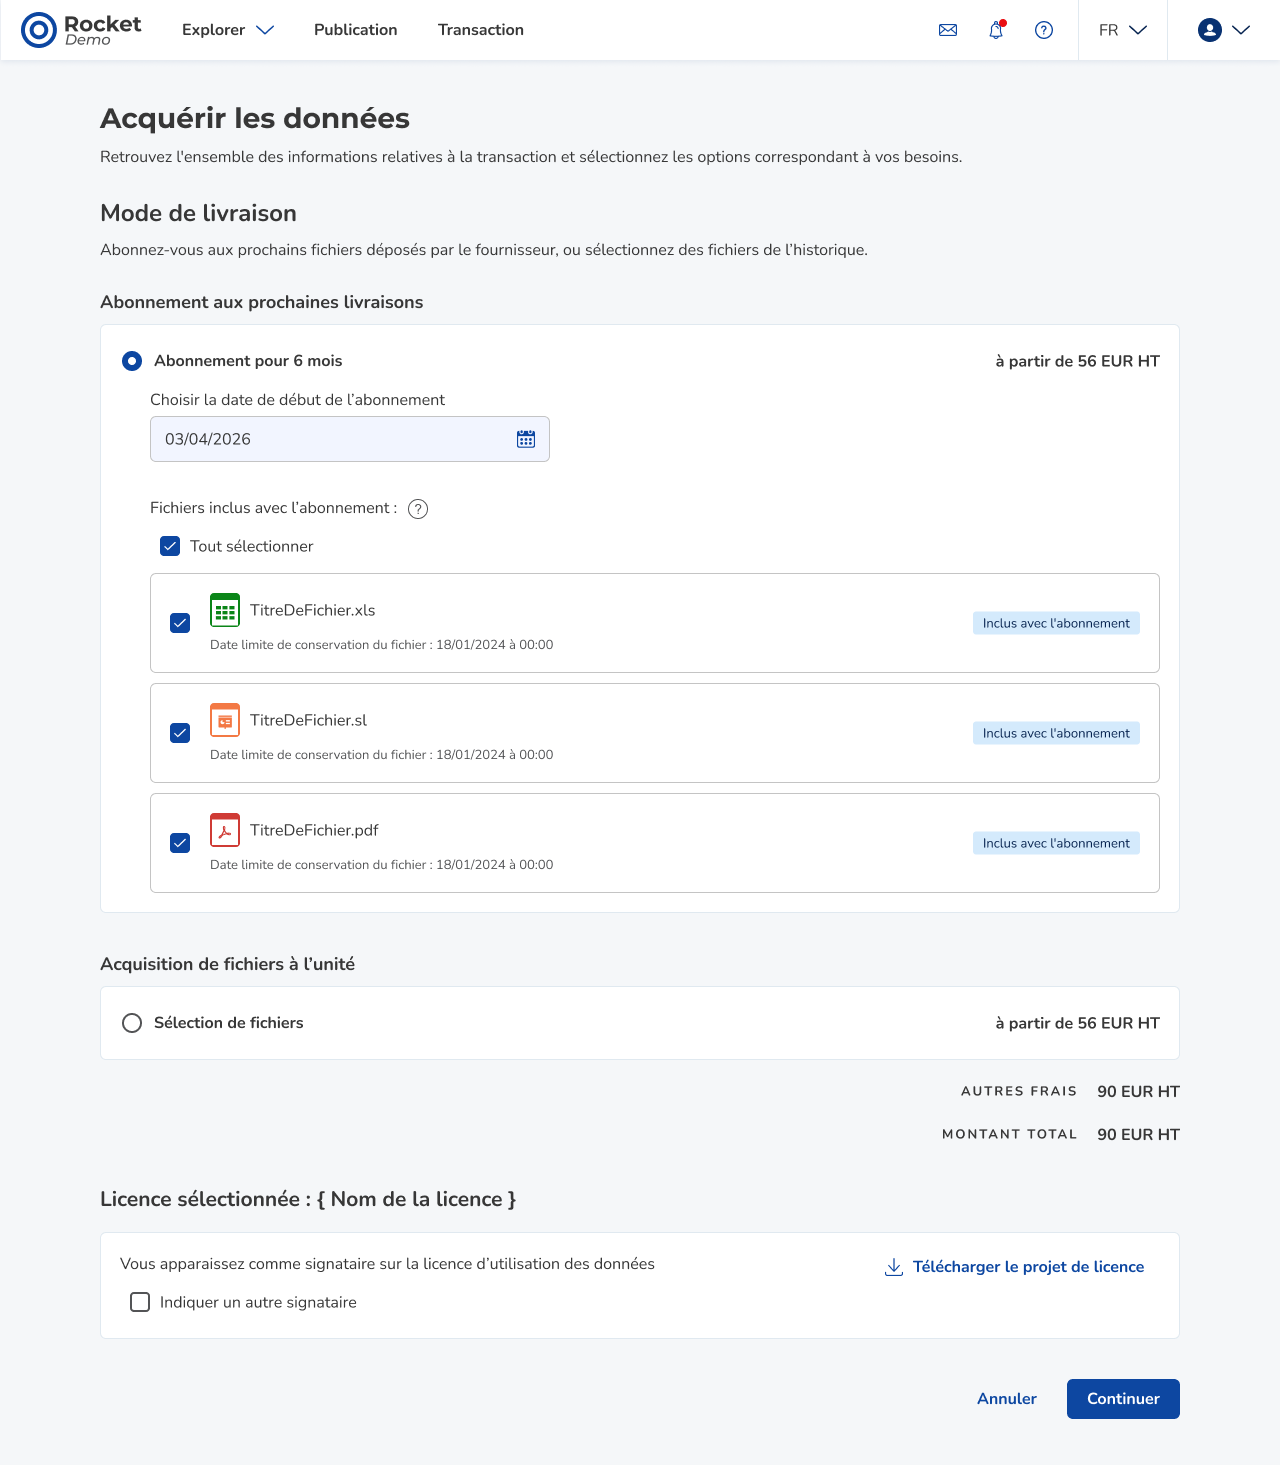
Task: Check Indiquer un autre signataire
Action: point(140,1302)
